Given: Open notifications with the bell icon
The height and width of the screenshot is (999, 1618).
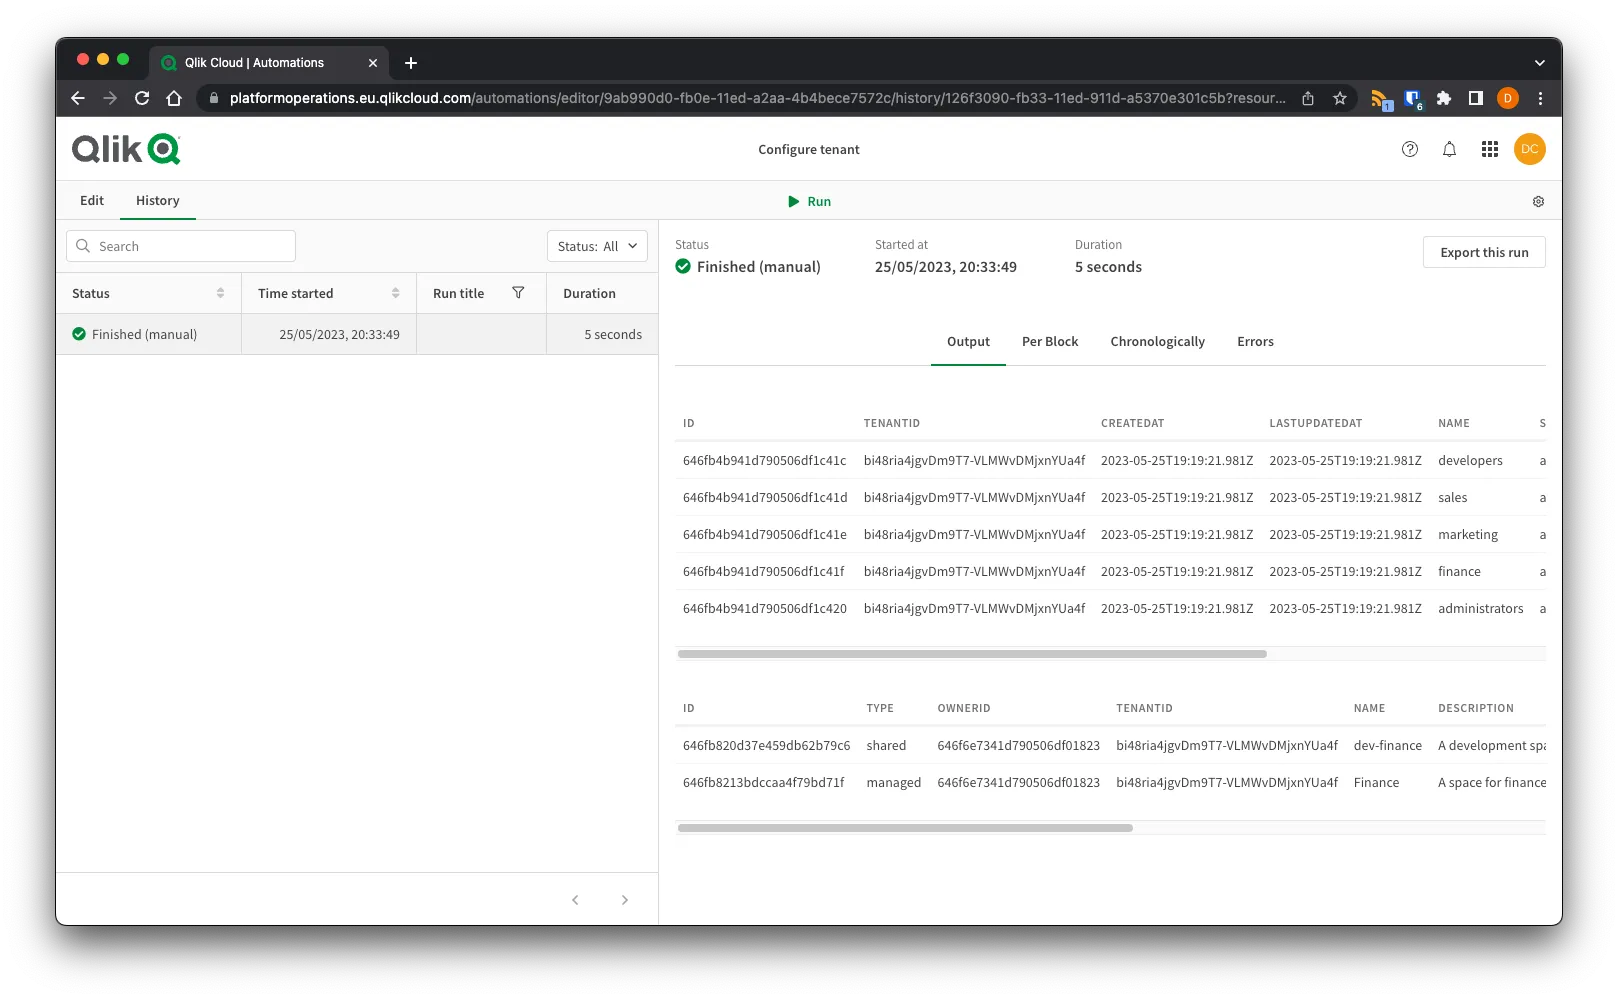Looking at the screenshot, I should (1449, 148).
